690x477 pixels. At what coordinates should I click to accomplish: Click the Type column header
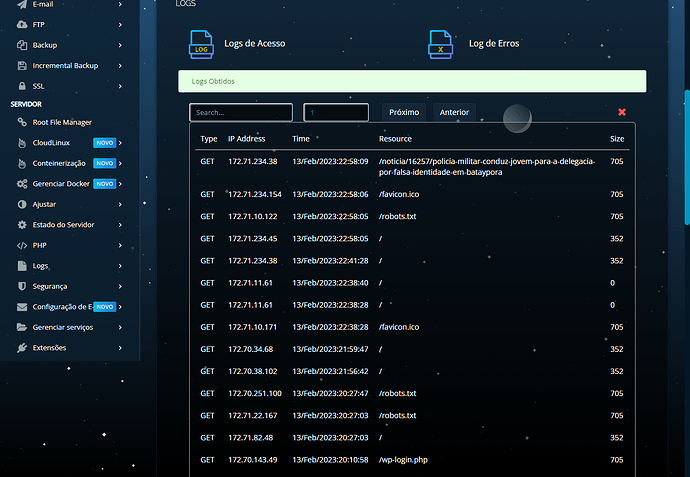[x=209, y=139]
